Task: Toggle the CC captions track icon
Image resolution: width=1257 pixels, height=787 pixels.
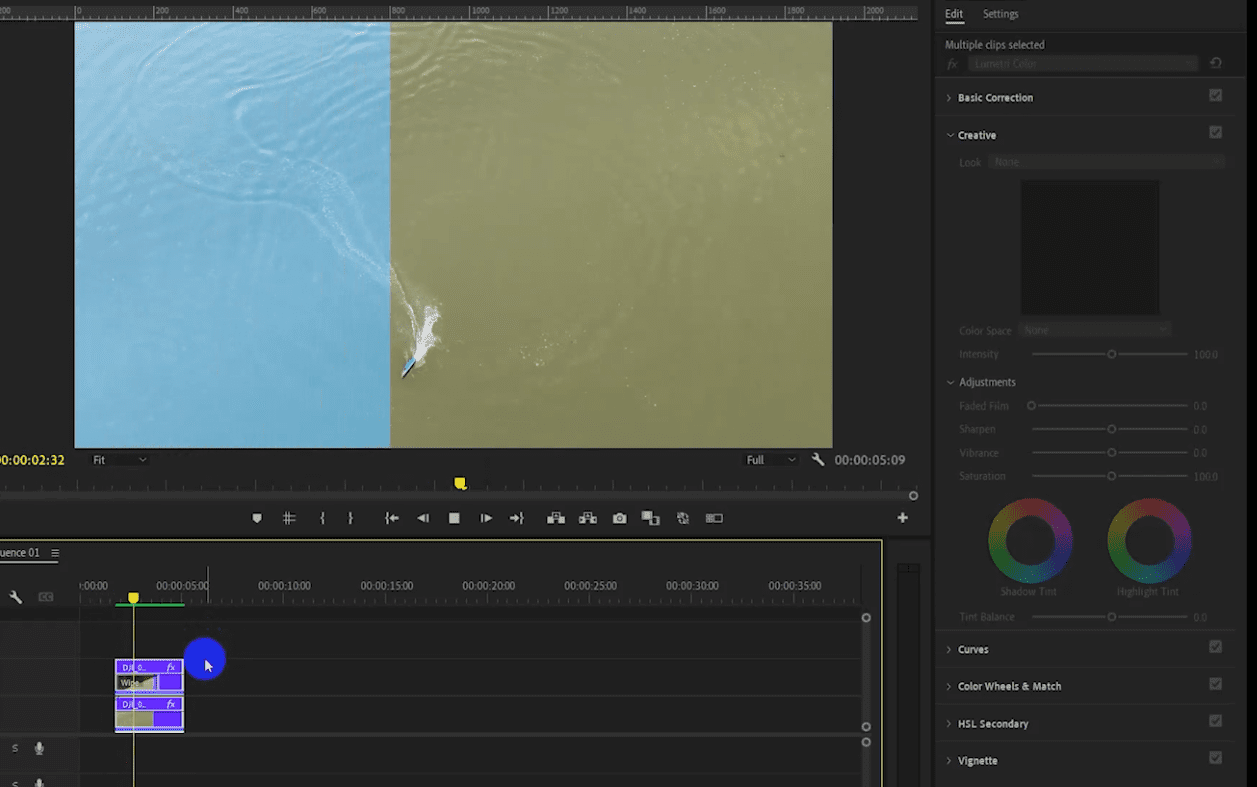Action: pyautogui.click(x=46, y=597)
